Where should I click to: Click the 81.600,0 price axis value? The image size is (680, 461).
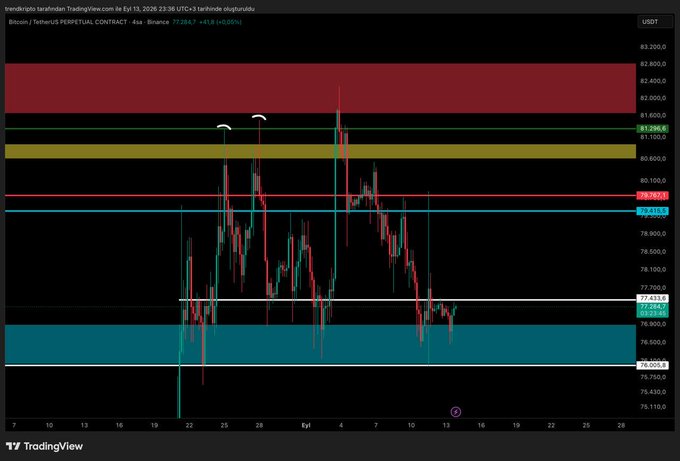coord(653,115)
